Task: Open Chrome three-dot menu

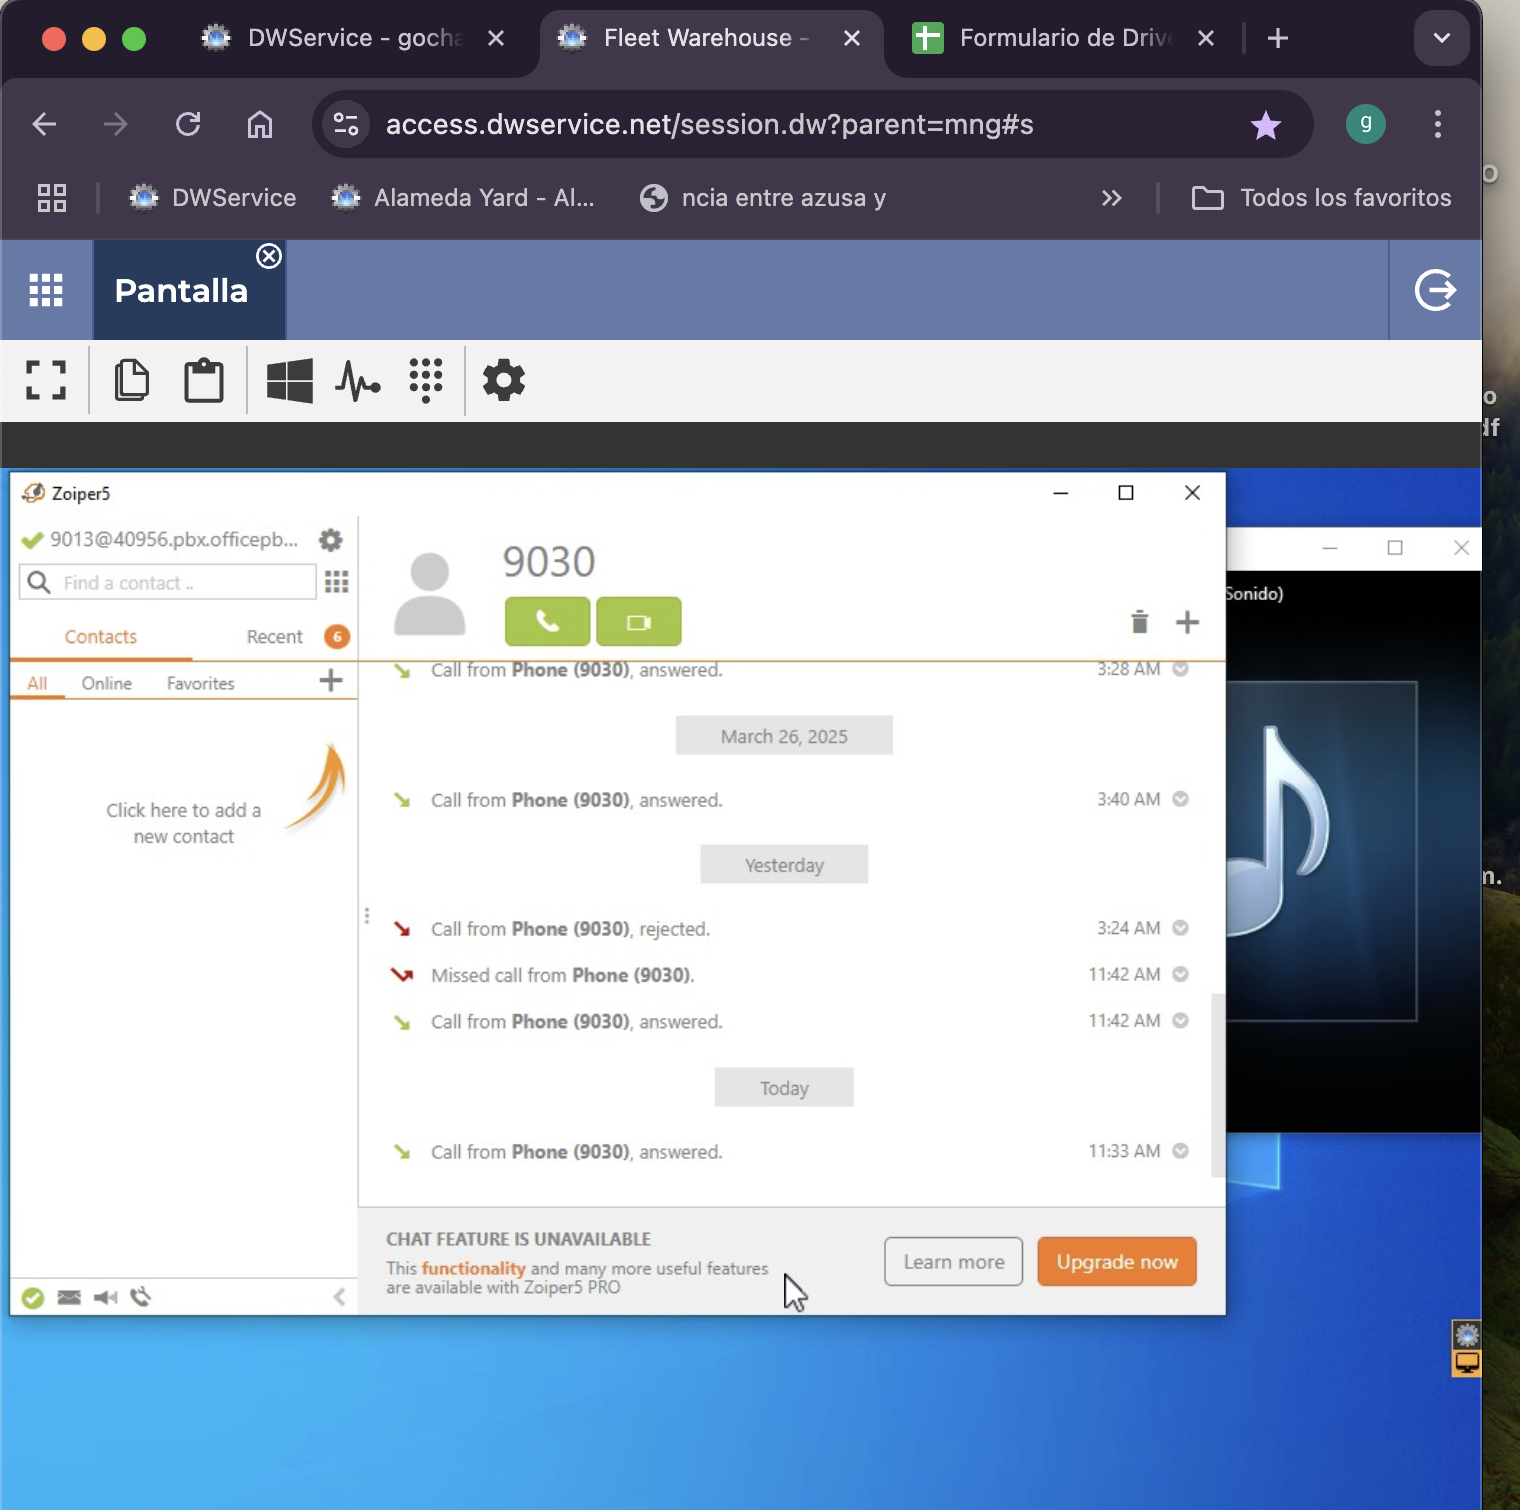Action: pos(1438,124)
